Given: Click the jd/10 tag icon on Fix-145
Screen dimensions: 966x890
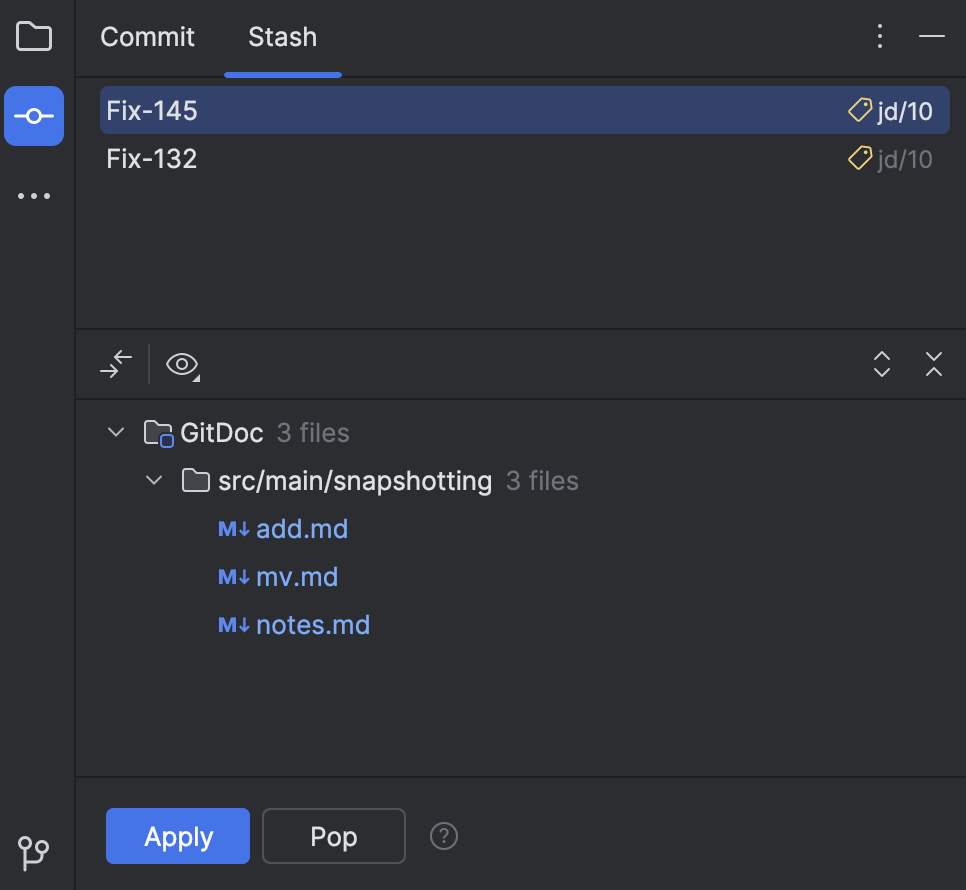Looking at the screenshot, I should (859, 110).
